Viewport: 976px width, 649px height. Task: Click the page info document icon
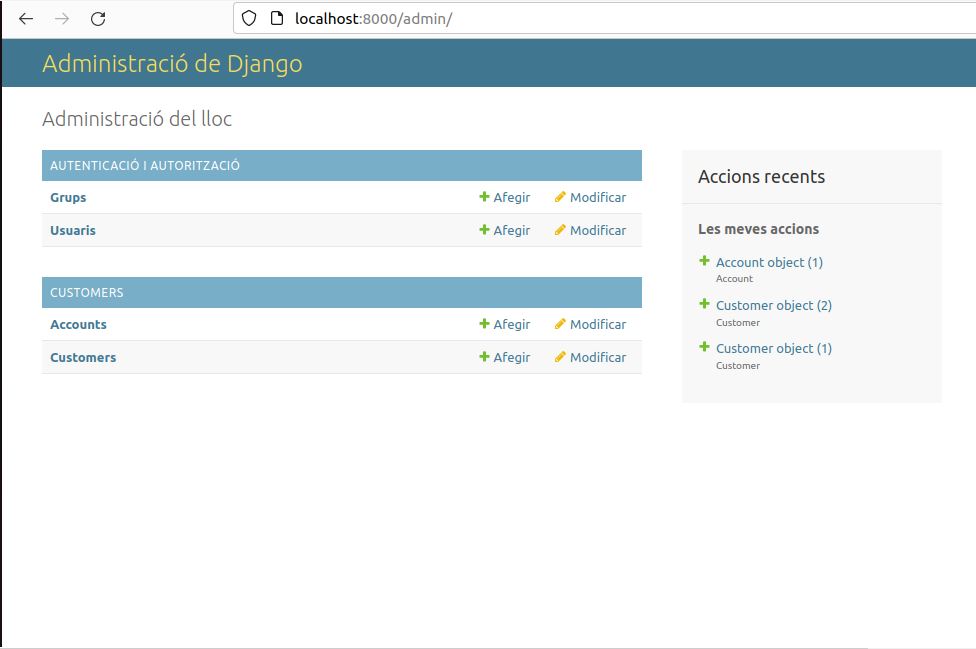coord(277,19)
